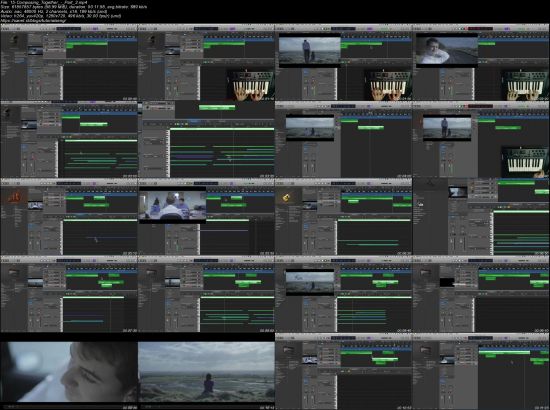550x410 pixels.
Task: Click the file line mentioning "Composing_Together"
Action: point(44,2)
